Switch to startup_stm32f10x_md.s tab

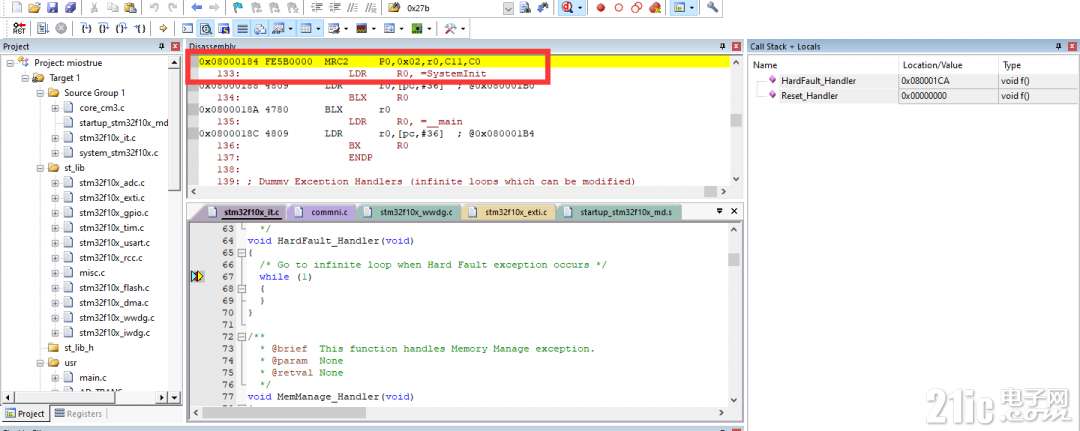(x=619, y=212)
